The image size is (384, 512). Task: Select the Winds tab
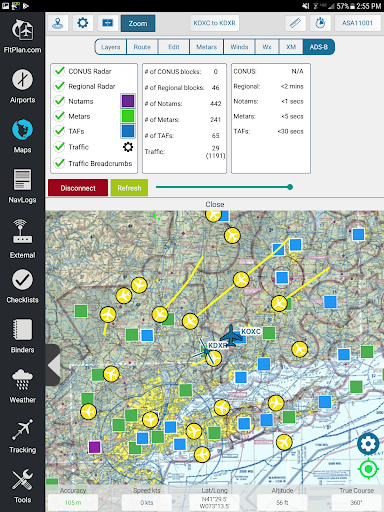coord(239,47)
